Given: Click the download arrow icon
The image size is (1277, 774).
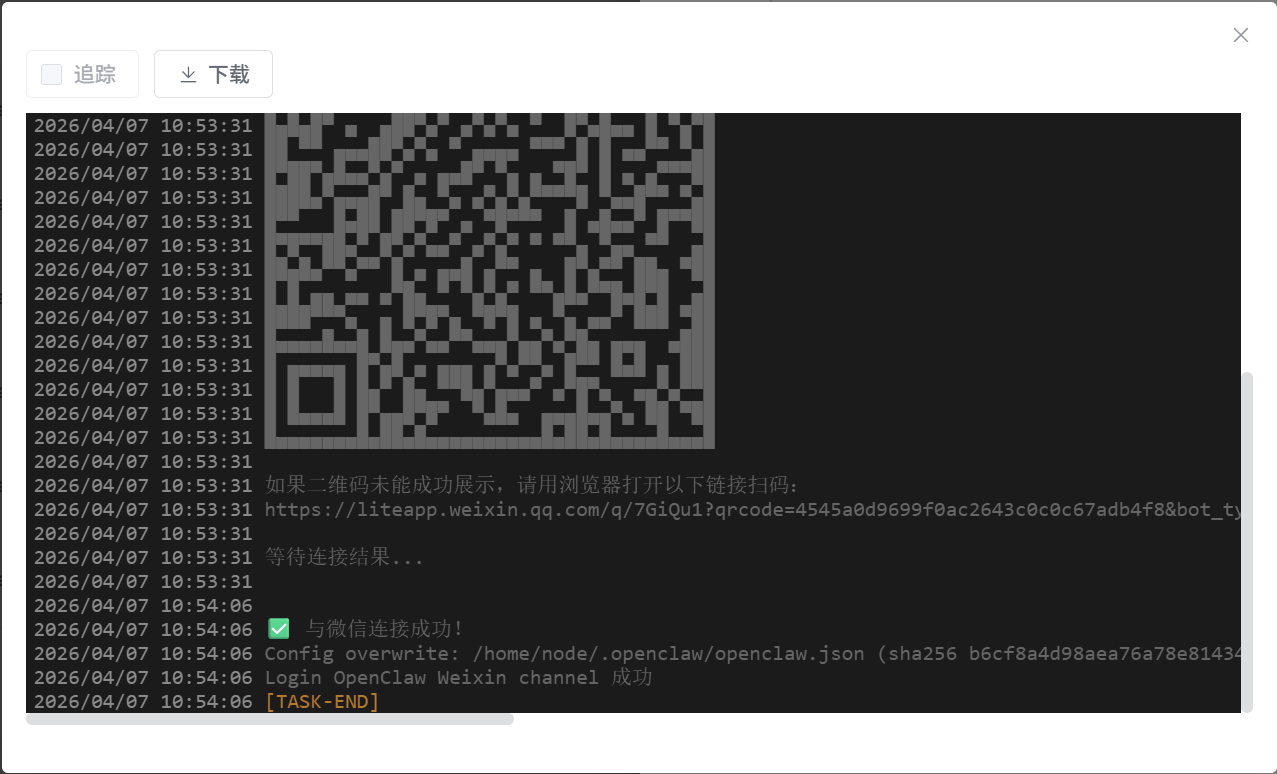Looking at the screenshot, I should 188,74.
